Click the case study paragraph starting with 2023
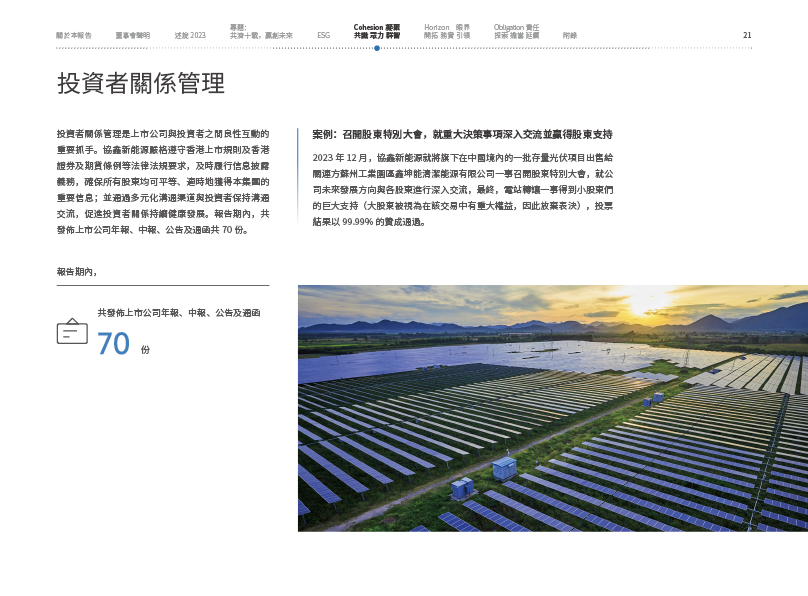 (464, 189)
